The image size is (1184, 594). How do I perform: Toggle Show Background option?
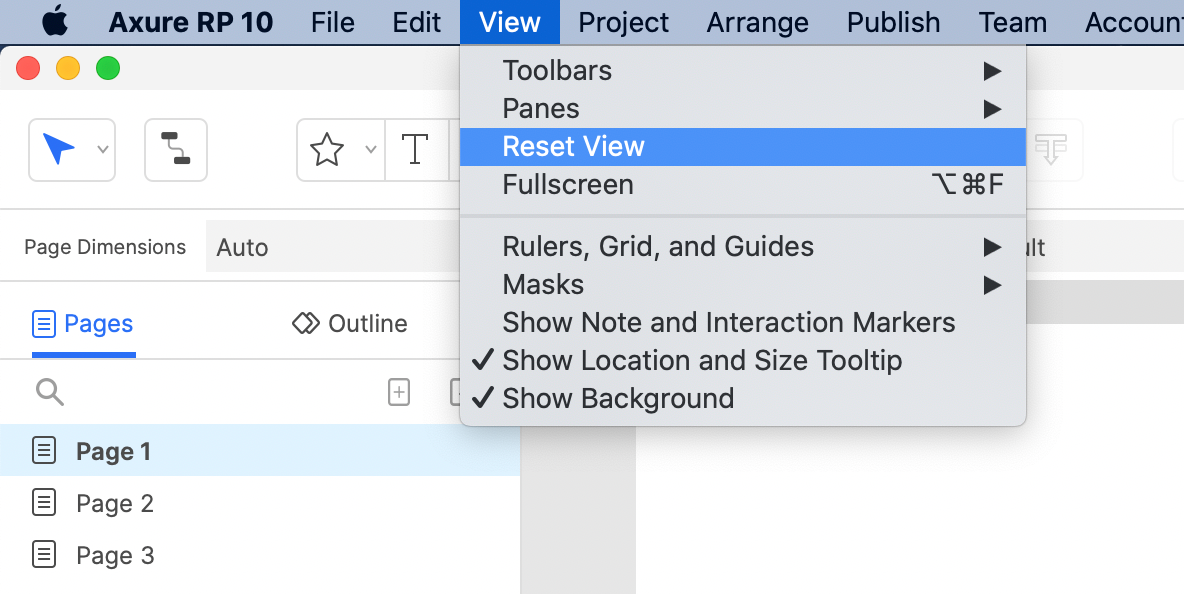point(618,398)
